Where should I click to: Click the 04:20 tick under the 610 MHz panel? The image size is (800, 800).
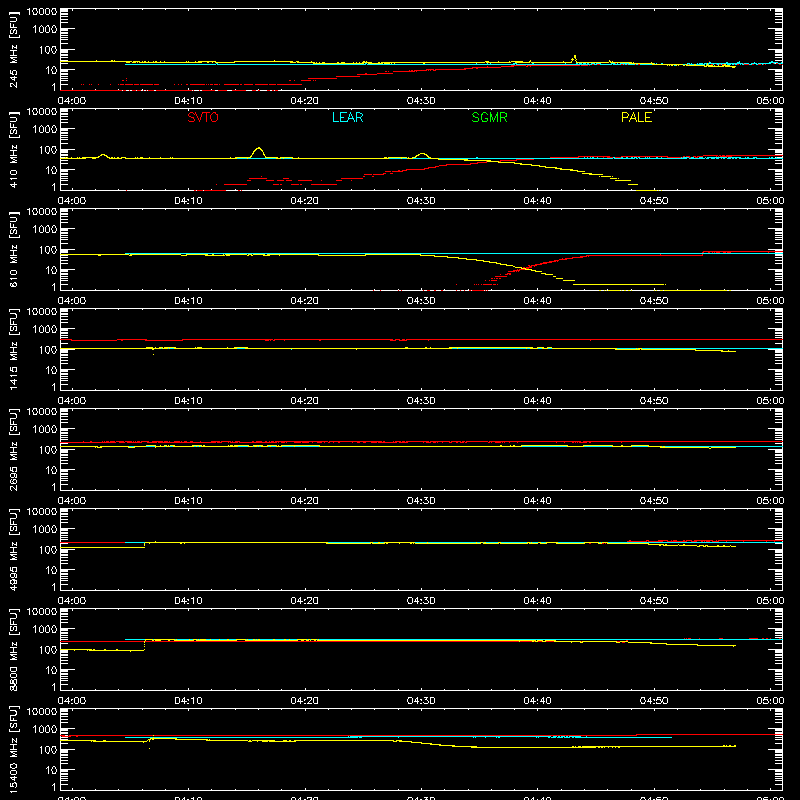[305, 301]
